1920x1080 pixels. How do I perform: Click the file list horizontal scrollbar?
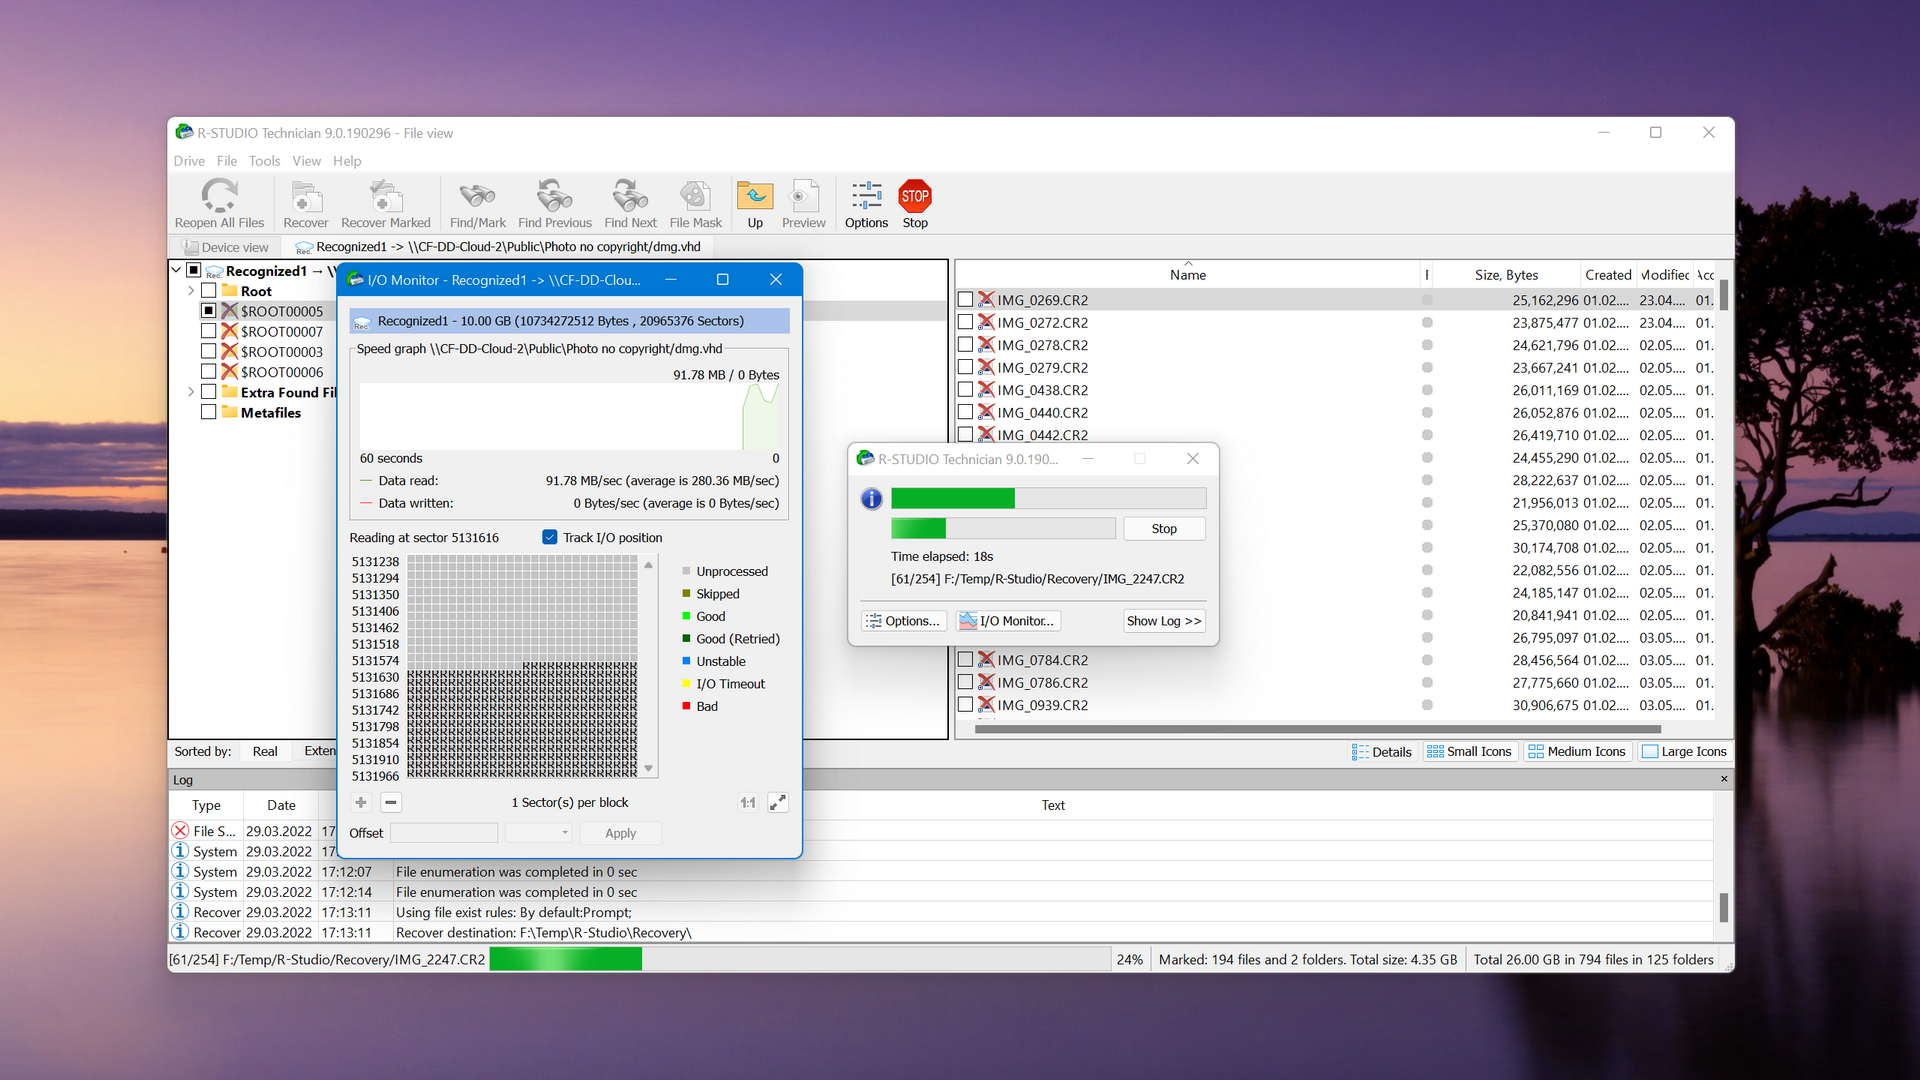(1317, 729)
